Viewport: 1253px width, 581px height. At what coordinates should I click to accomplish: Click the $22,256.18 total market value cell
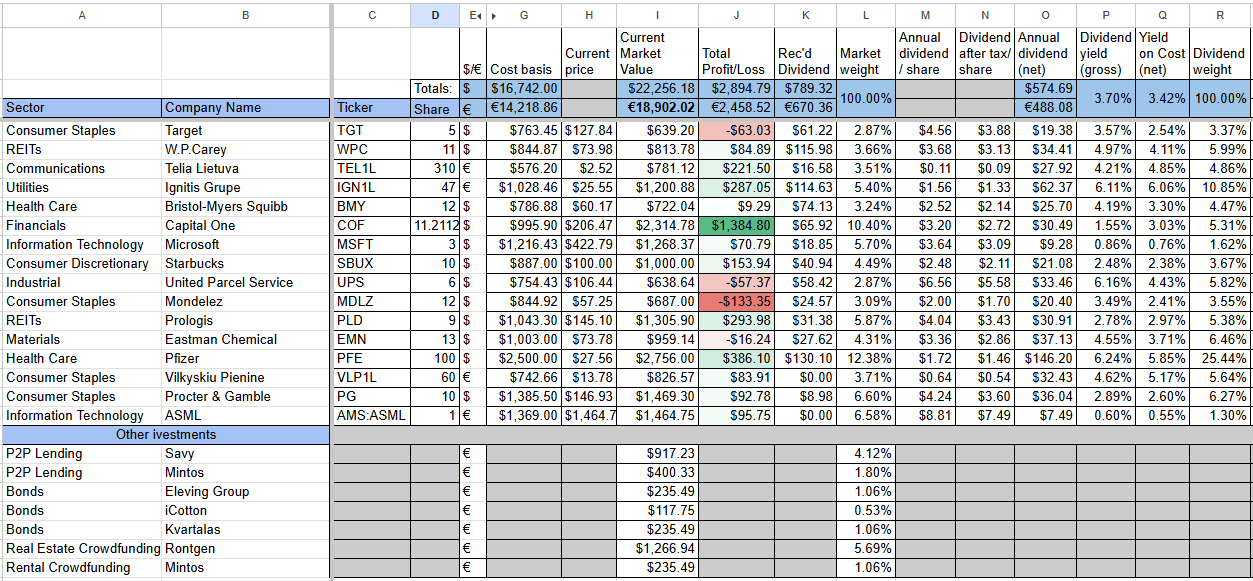click(657, 89)
